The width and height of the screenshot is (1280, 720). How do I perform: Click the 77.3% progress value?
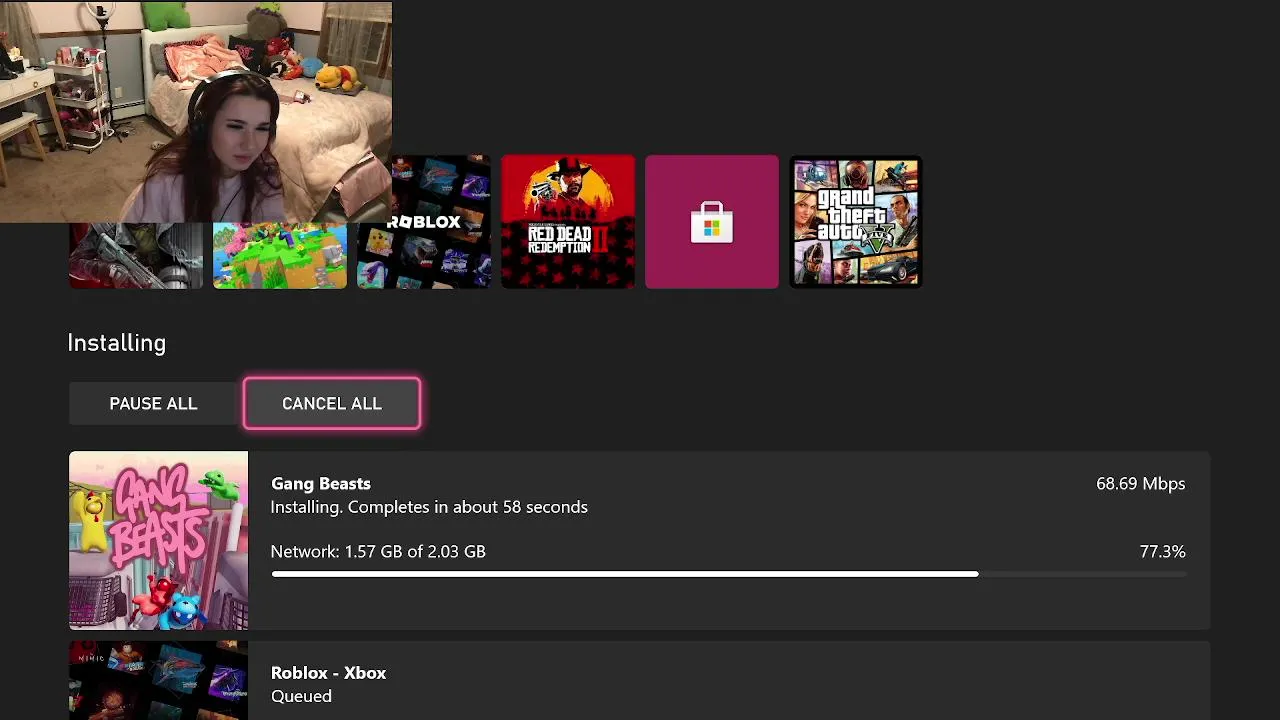click(x=1162, y=552)
